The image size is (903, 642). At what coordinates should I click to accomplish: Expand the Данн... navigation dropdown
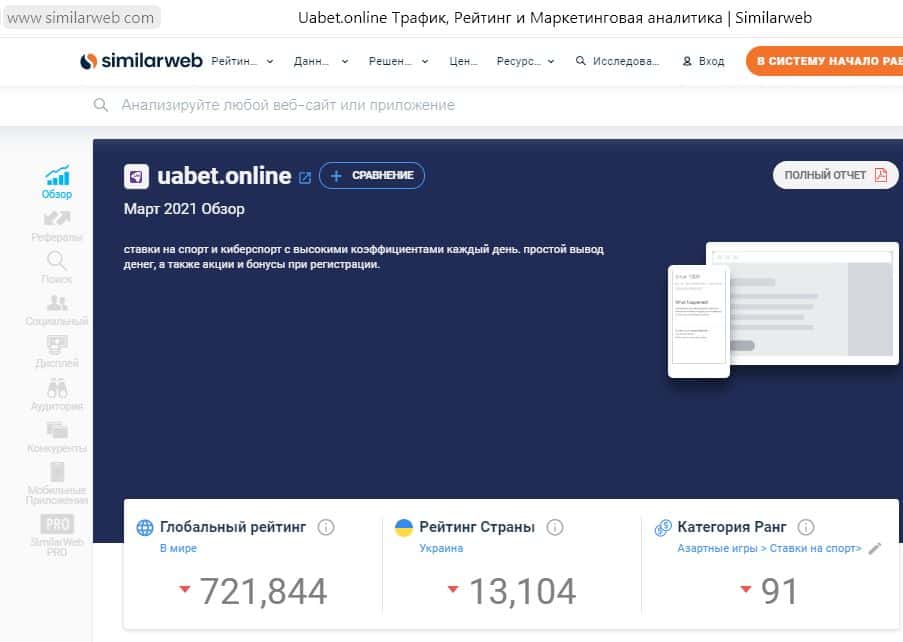point(321,61)
